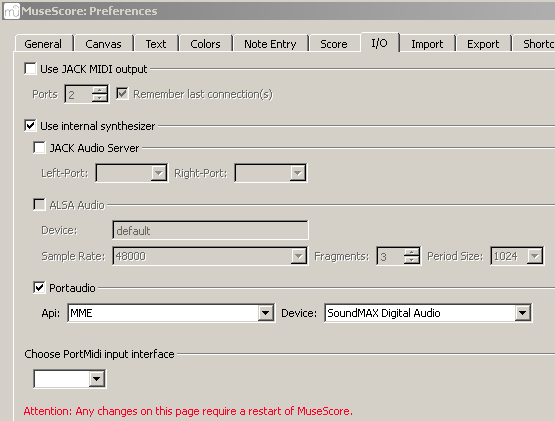Go to the Text tab
The width and height of the screenshot is (555, 421).
[x=156, y=44]
